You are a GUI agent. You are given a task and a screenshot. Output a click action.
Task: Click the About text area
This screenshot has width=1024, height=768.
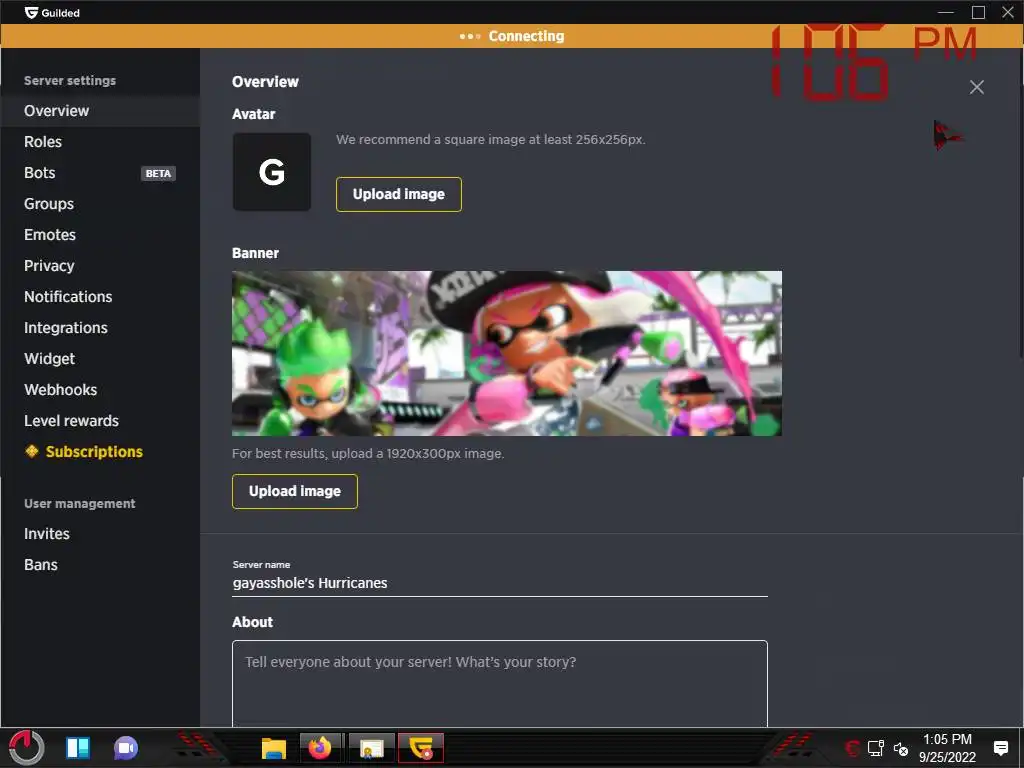[x=500, y=683]
